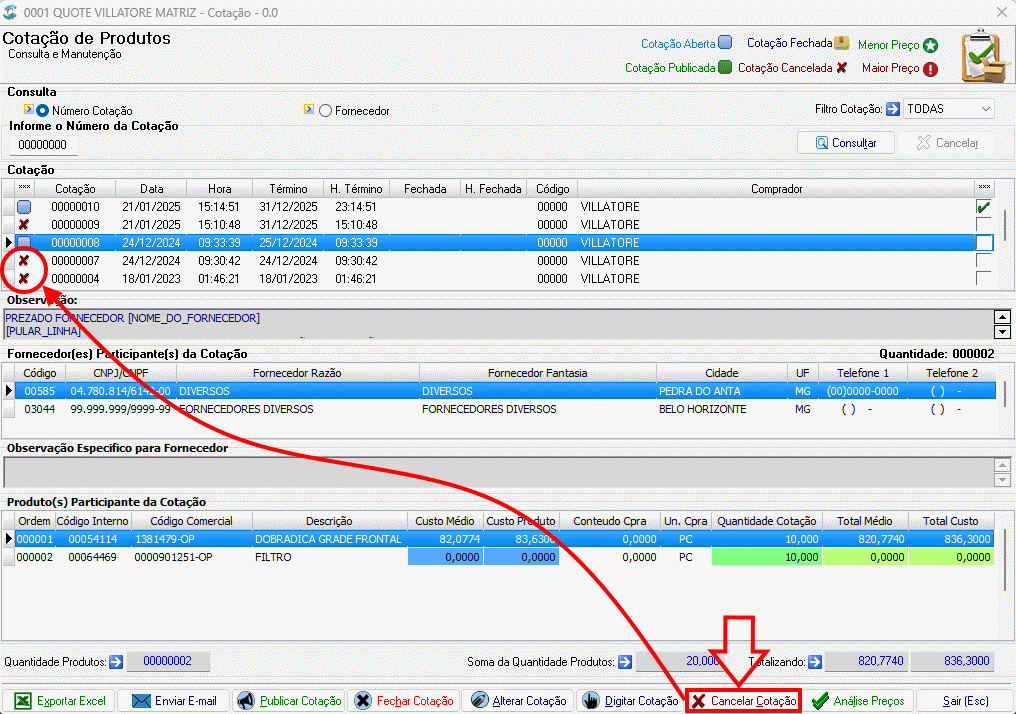1016x714 pixels.
Task: Tick the checkbox on quotation 00000004 row
Action: point(984,279)
